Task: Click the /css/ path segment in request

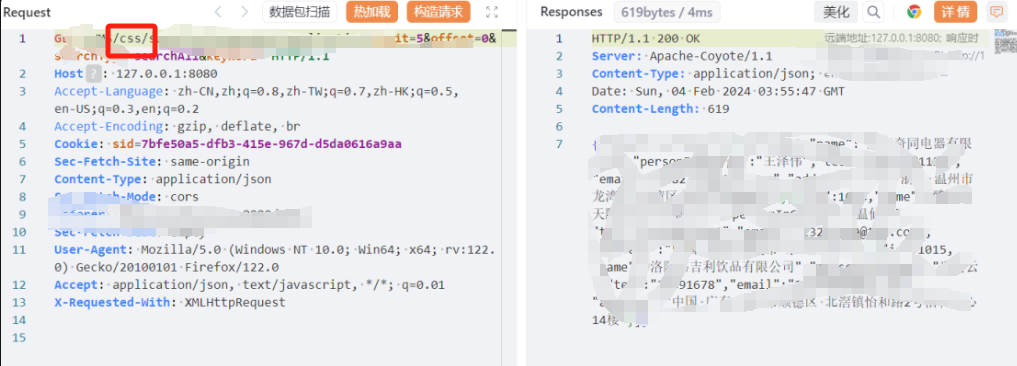Action: (132, 39)
